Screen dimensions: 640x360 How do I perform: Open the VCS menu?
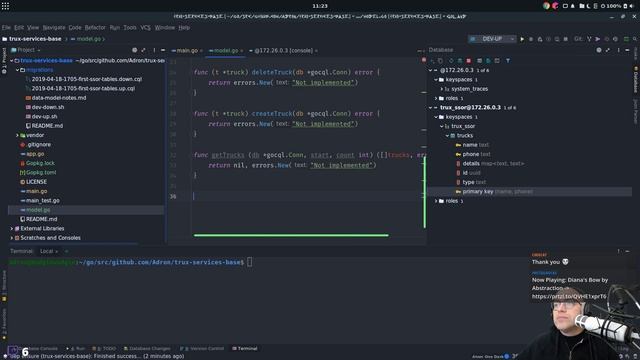click(x=145, y=27)
